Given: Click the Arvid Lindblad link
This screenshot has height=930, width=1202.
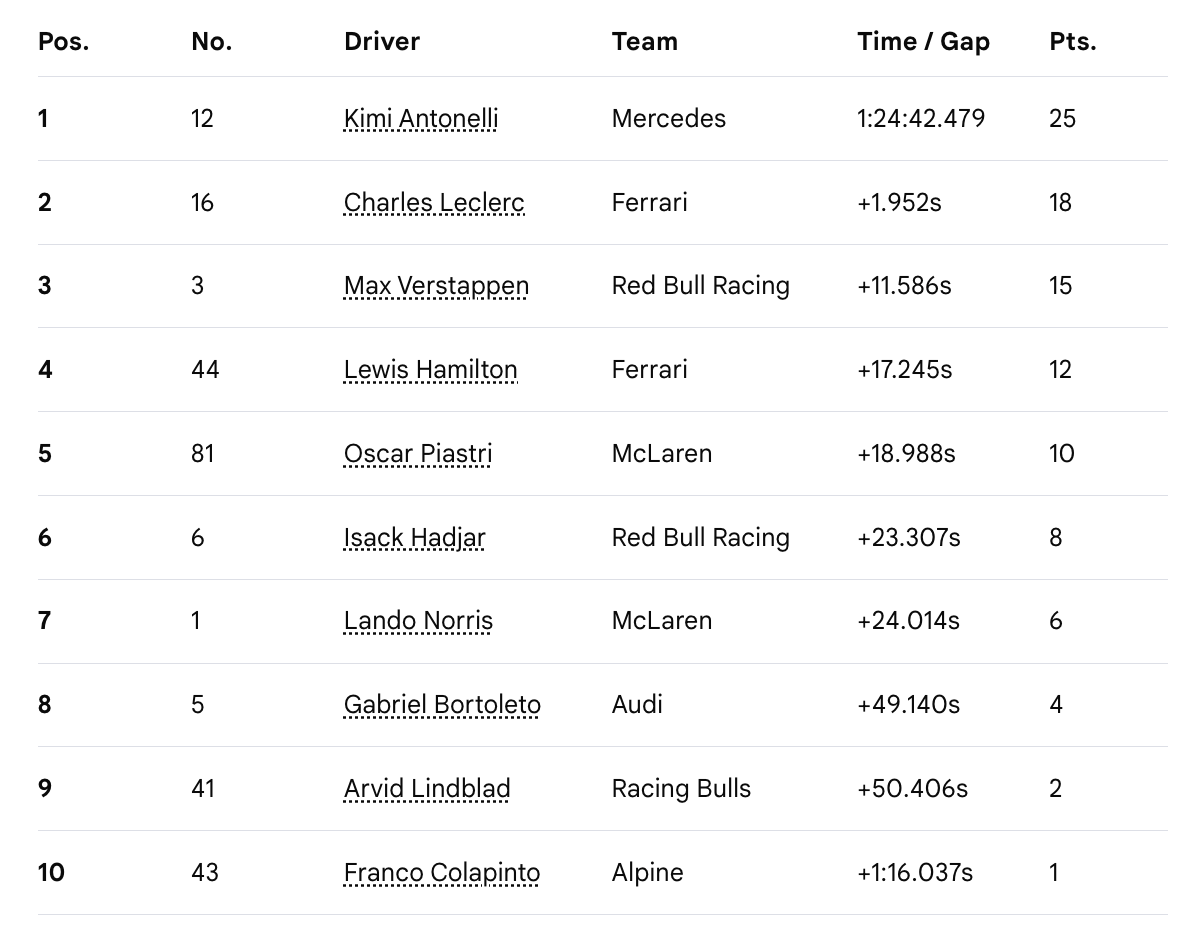Looking at the screenshot, I should tap(427, 789).
